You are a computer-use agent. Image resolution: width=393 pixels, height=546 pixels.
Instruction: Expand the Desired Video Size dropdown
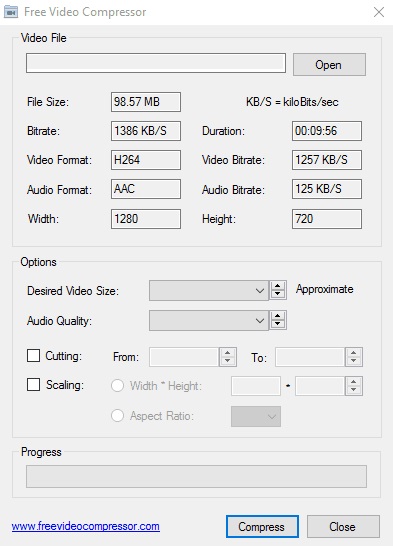tap(209, 290)
